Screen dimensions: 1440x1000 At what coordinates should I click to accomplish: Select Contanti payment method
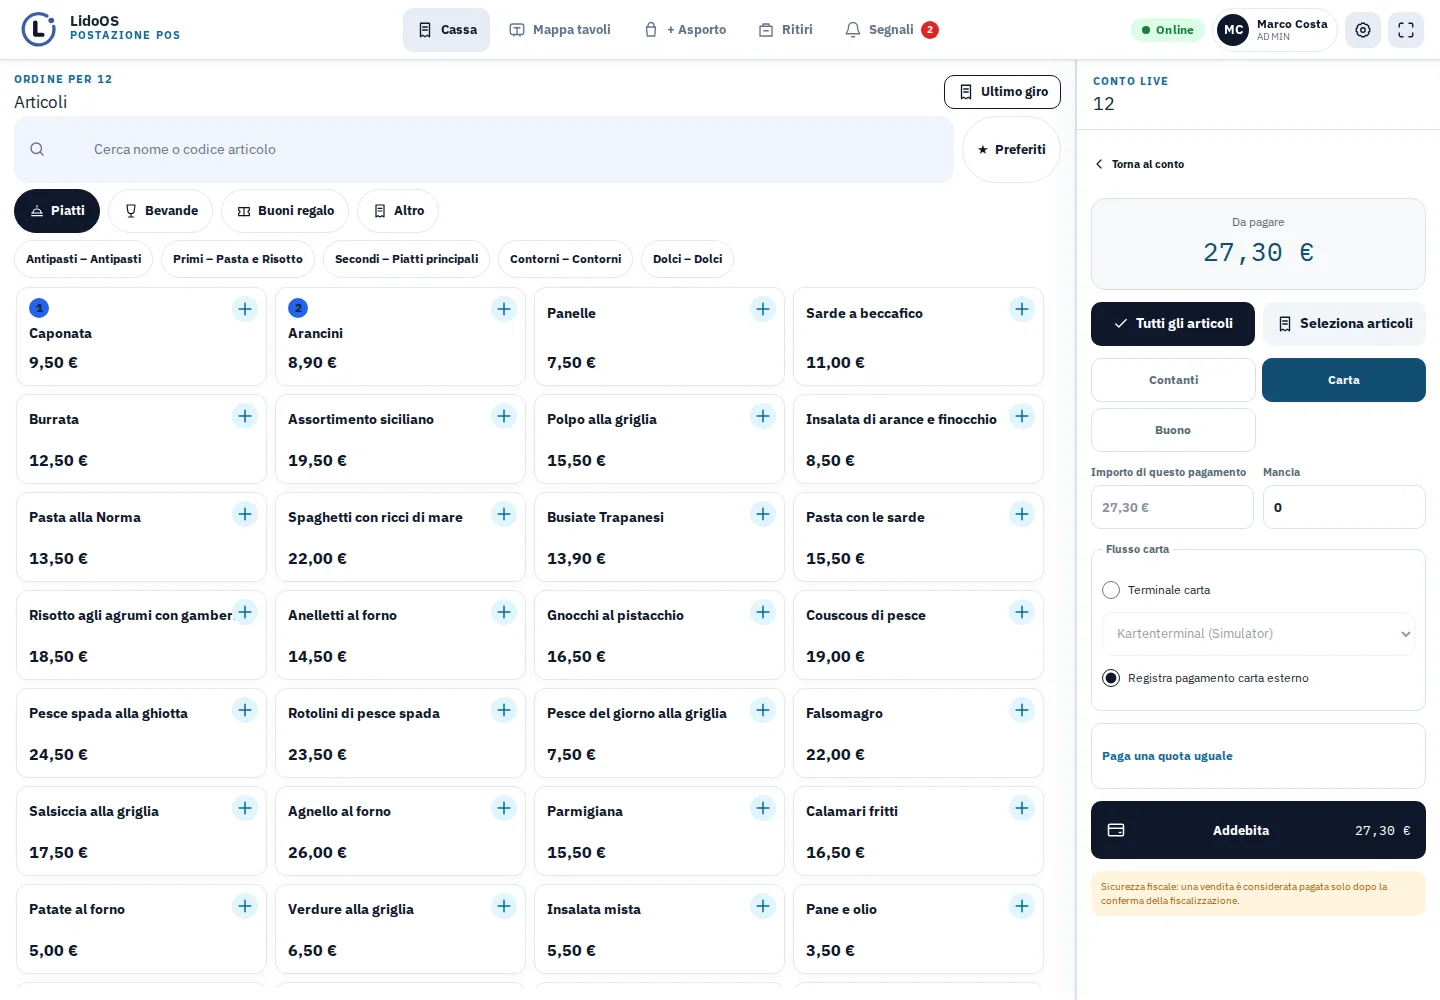click(1173, 380)
